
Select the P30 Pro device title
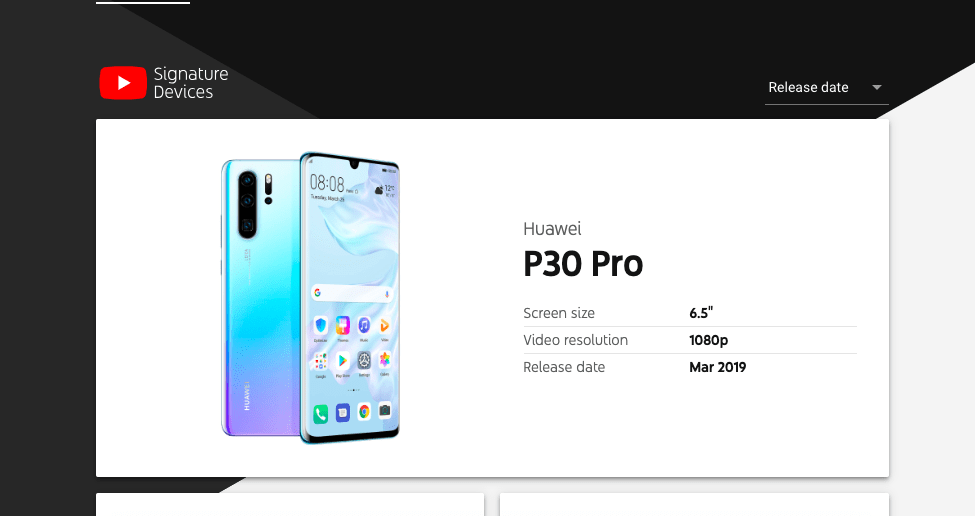(x=583, y=264)
